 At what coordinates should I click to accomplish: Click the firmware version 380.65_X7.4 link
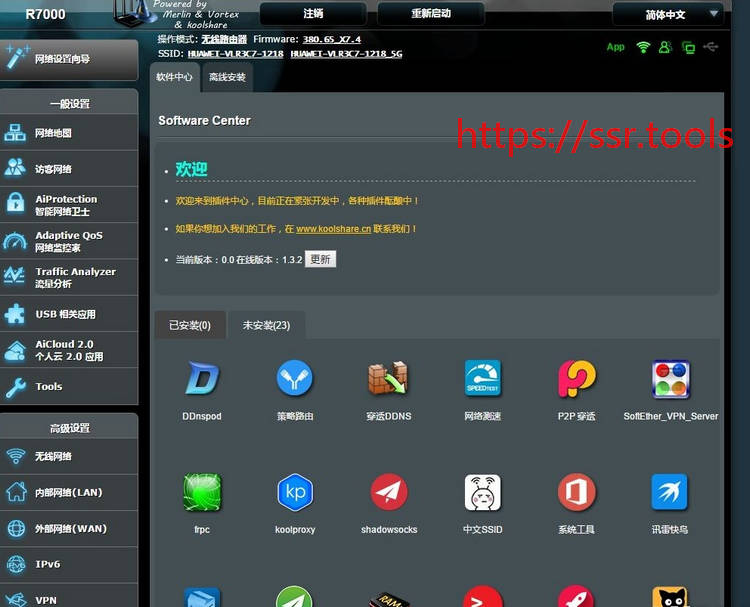[x=331, y=39]
